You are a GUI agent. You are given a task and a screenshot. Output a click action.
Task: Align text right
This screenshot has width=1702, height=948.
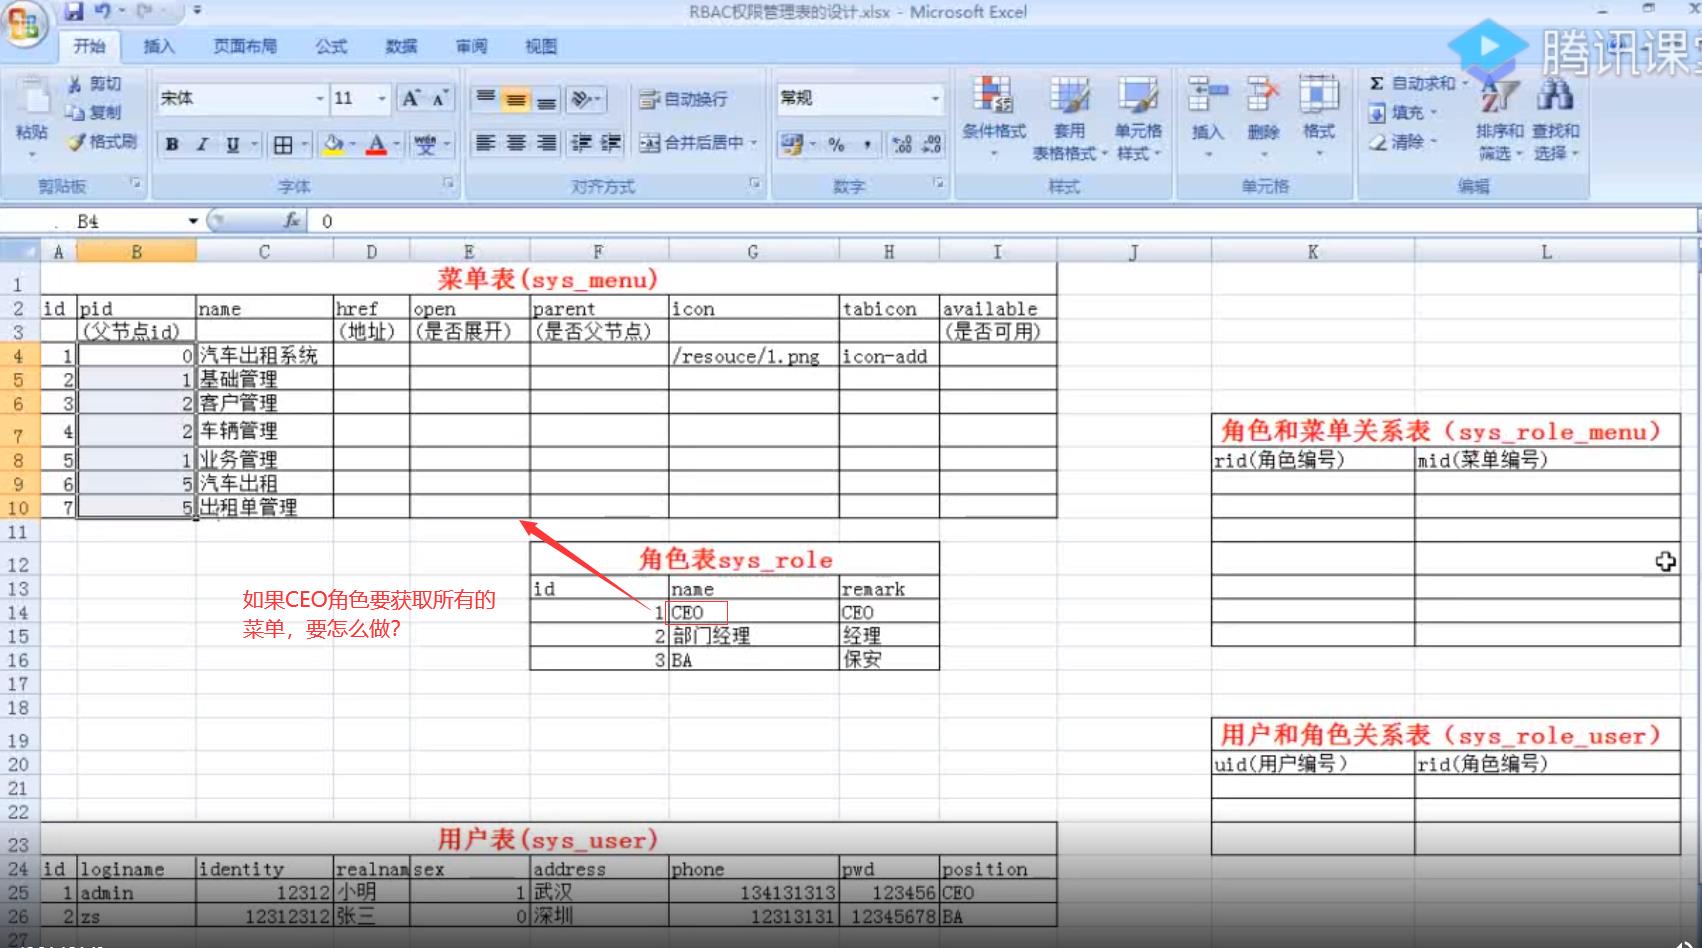546,143
